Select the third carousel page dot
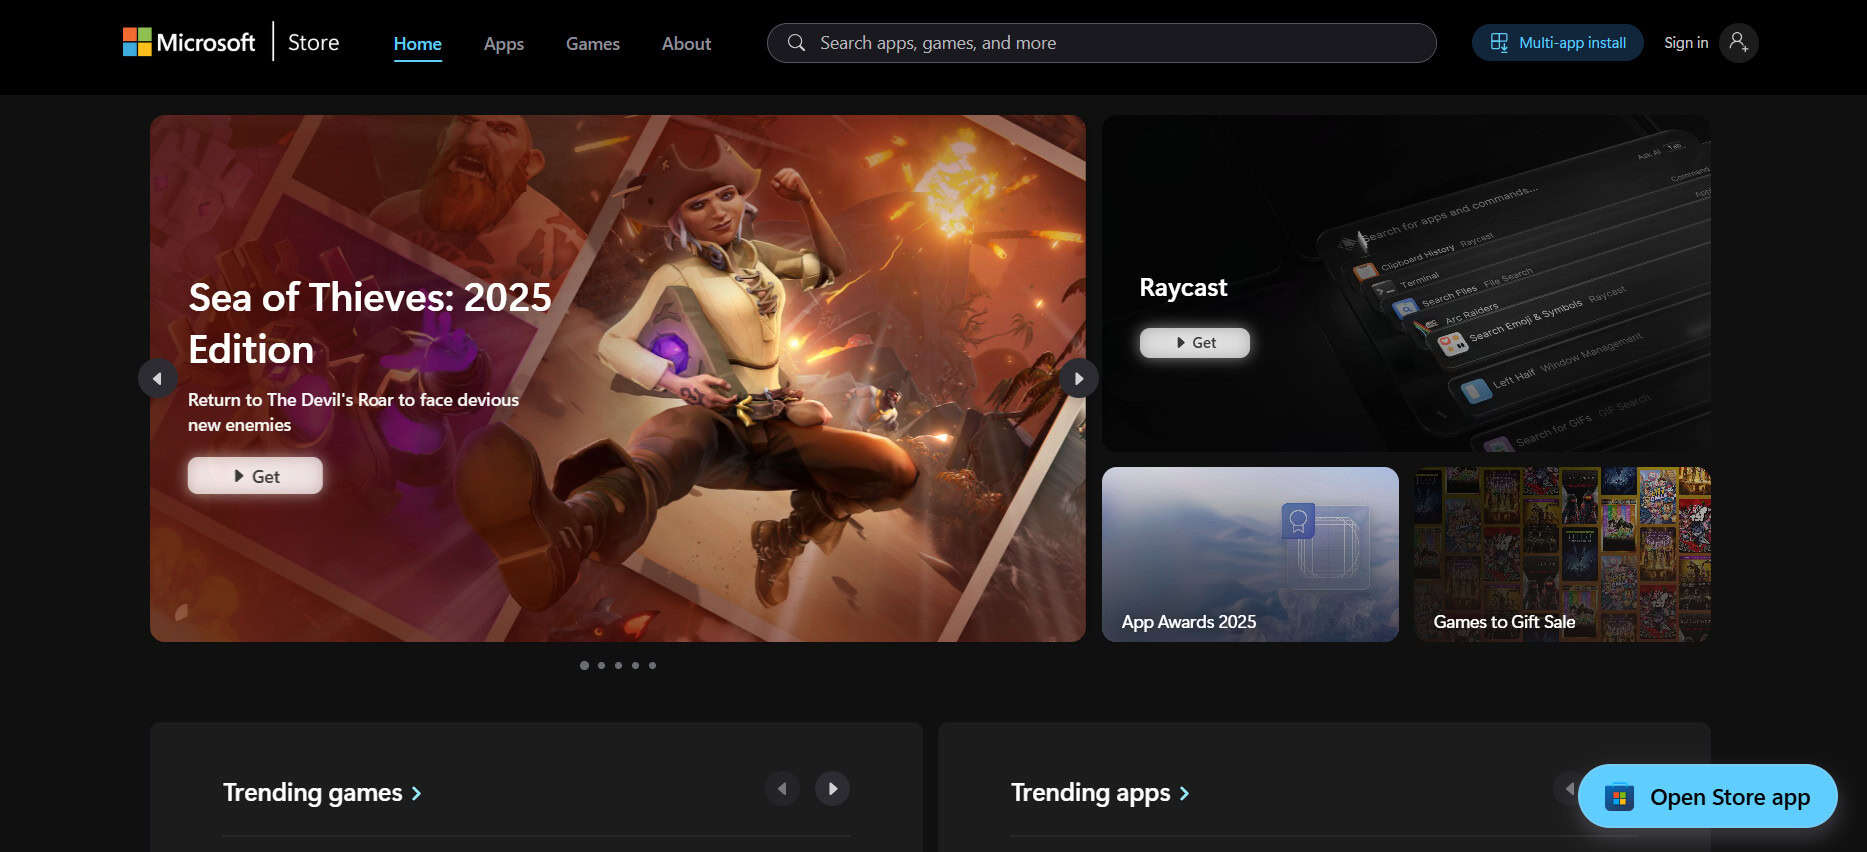This screenshot has height=852, width=1867. [x=618, y=665]
